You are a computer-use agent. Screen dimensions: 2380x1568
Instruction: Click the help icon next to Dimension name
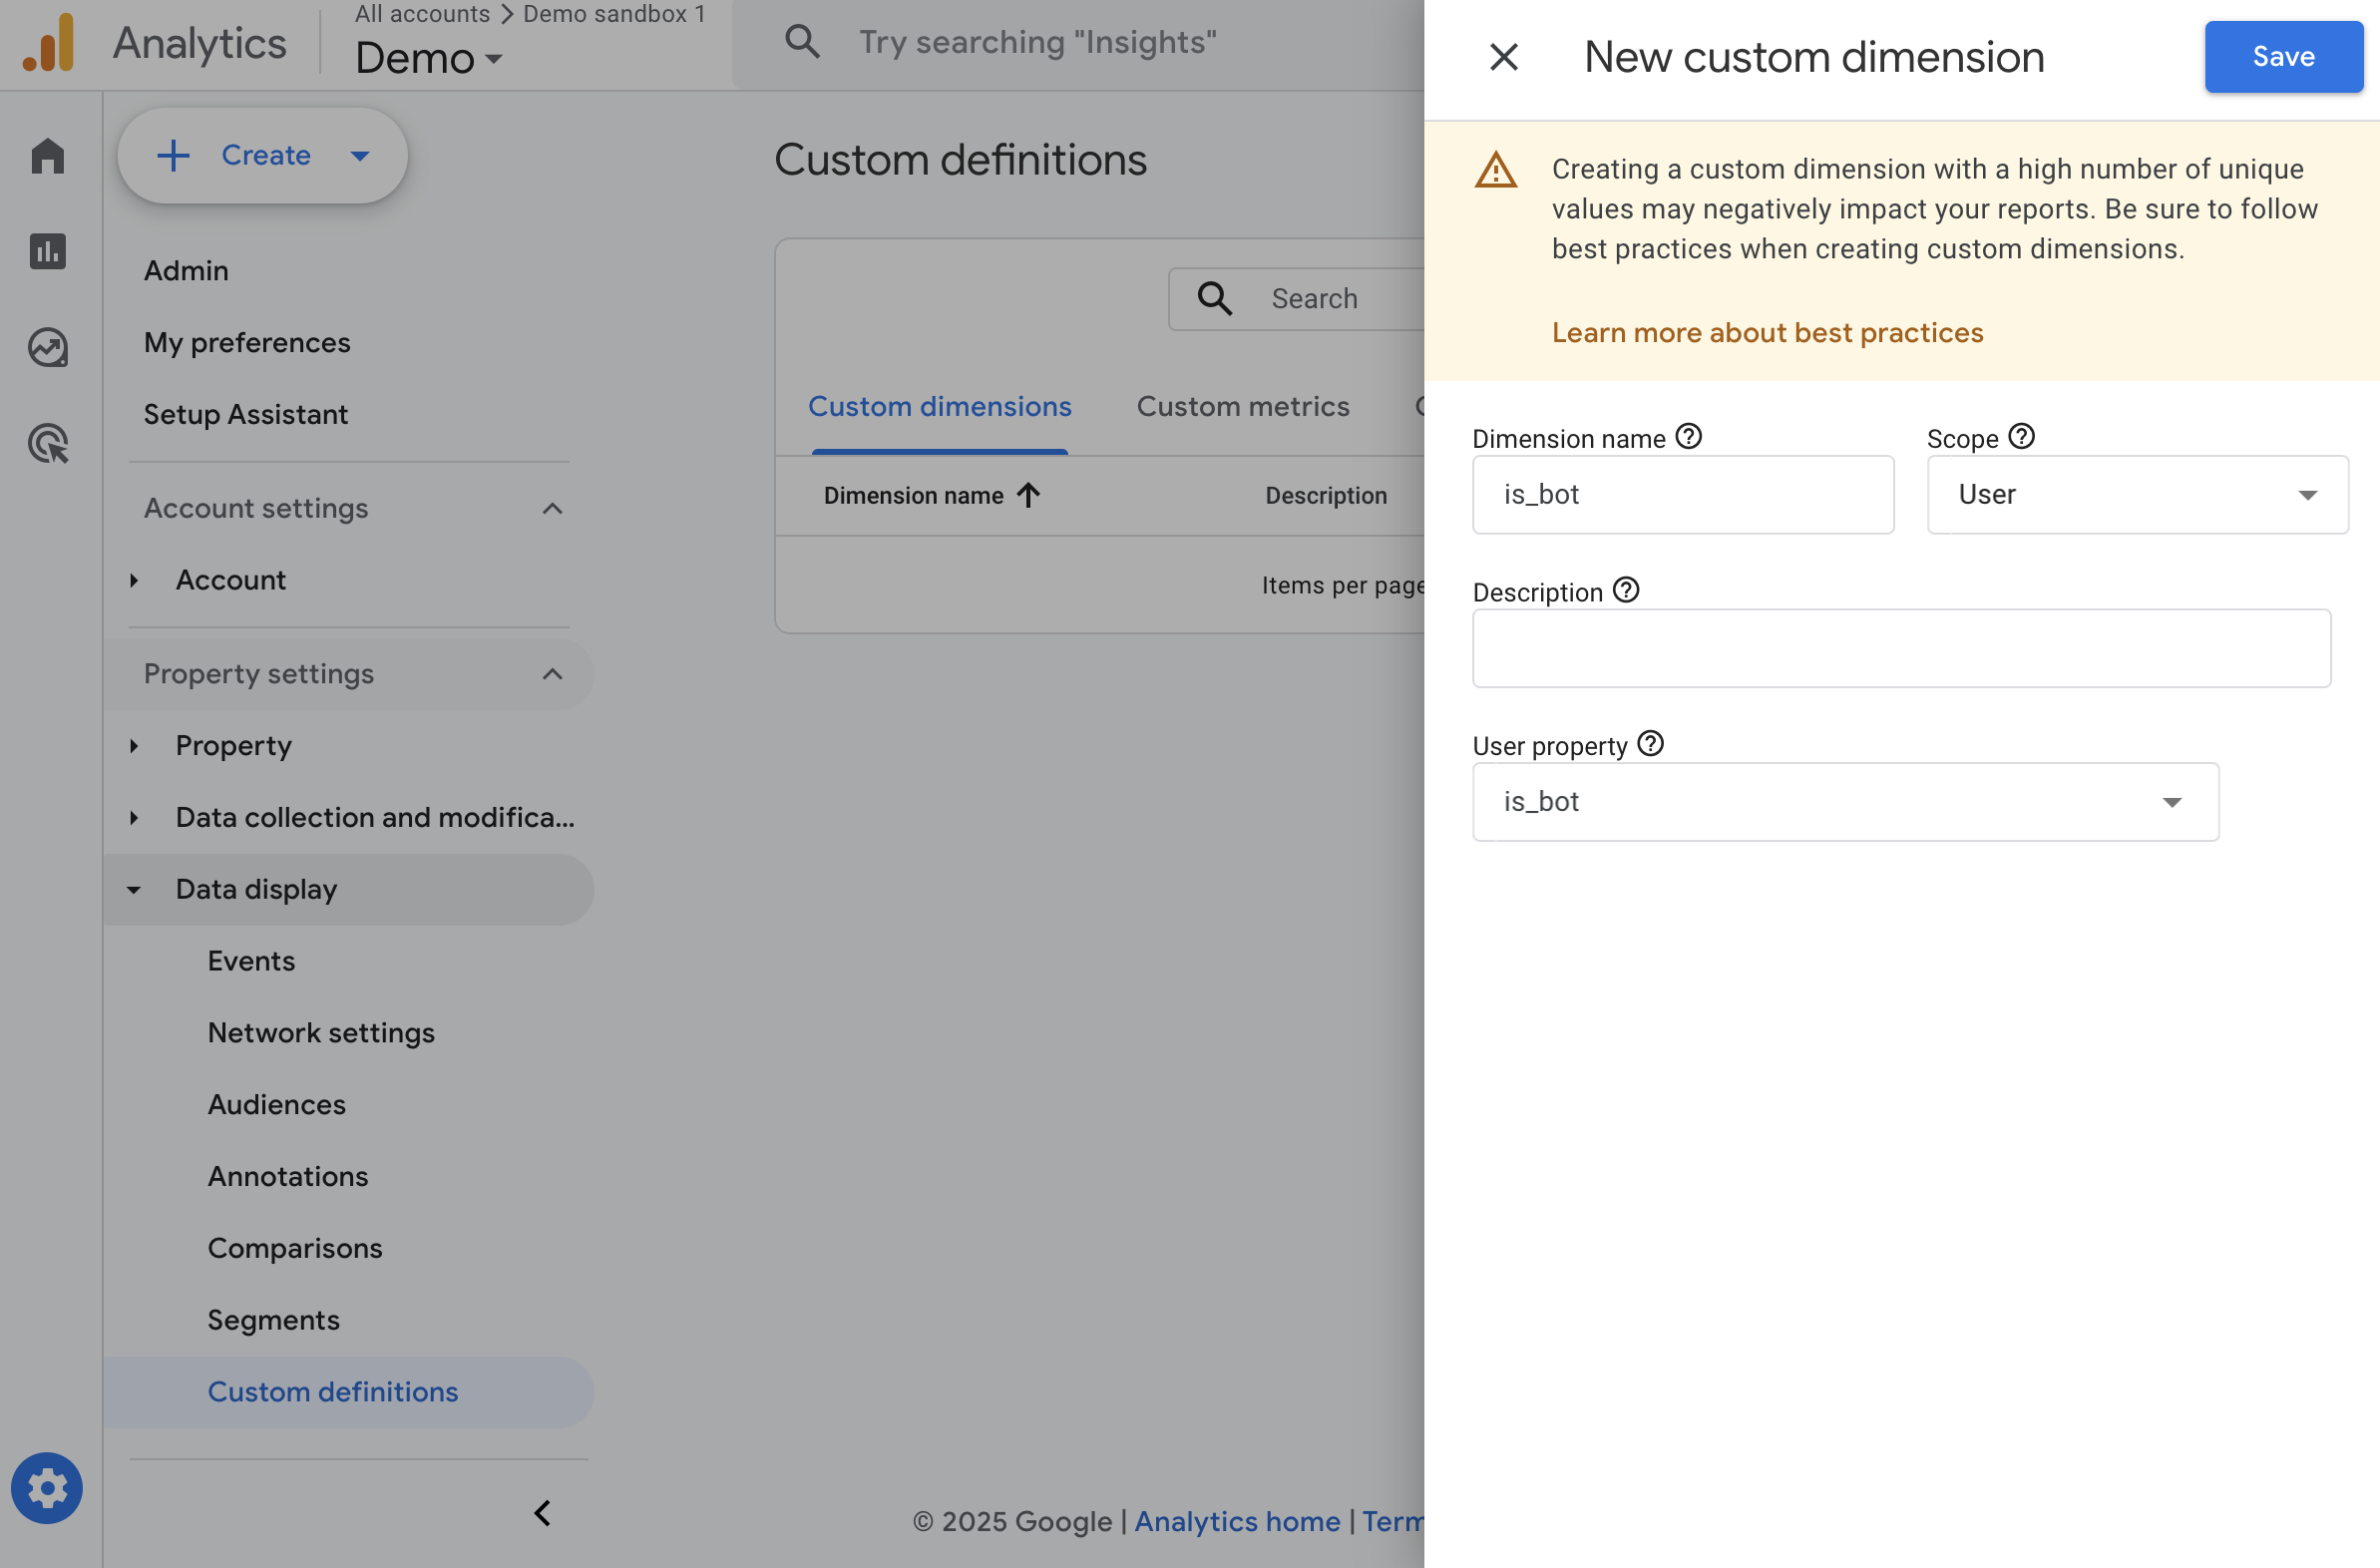click(x=1689, y=435)
